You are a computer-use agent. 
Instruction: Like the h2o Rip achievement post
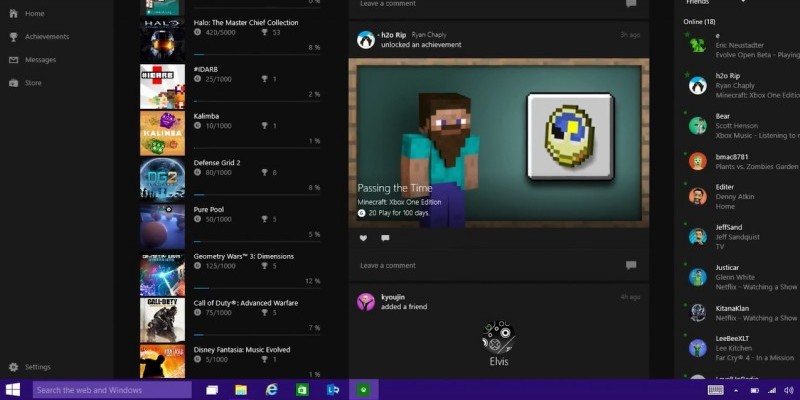point(363,238)
